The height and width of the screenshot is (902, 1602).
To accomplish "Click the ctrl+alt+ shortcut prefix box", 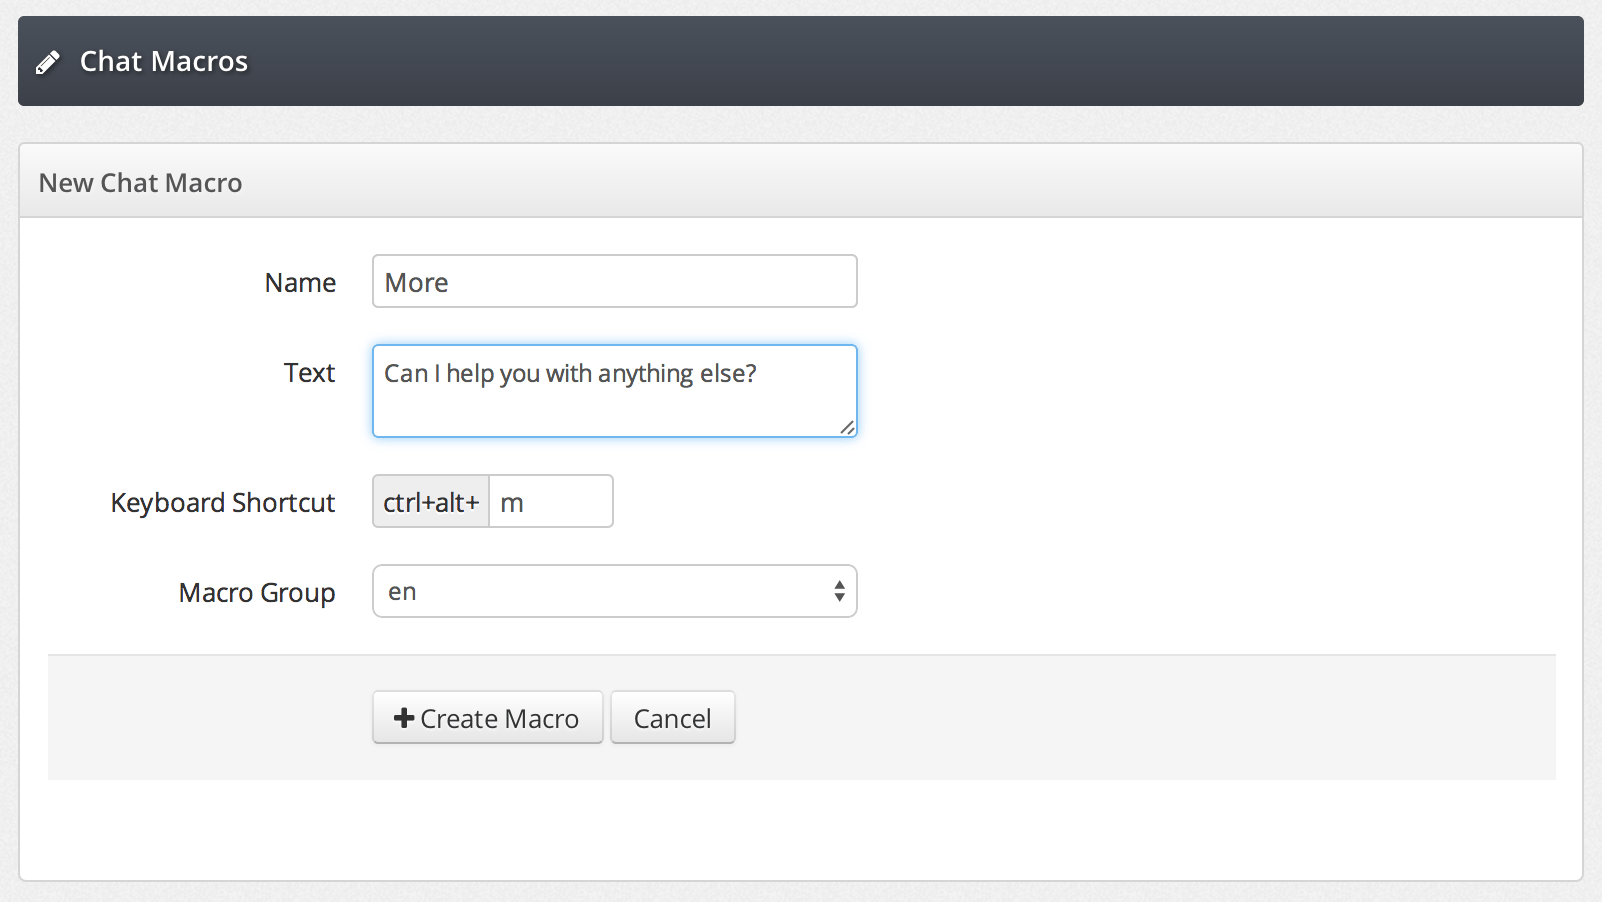I will 431,502.
